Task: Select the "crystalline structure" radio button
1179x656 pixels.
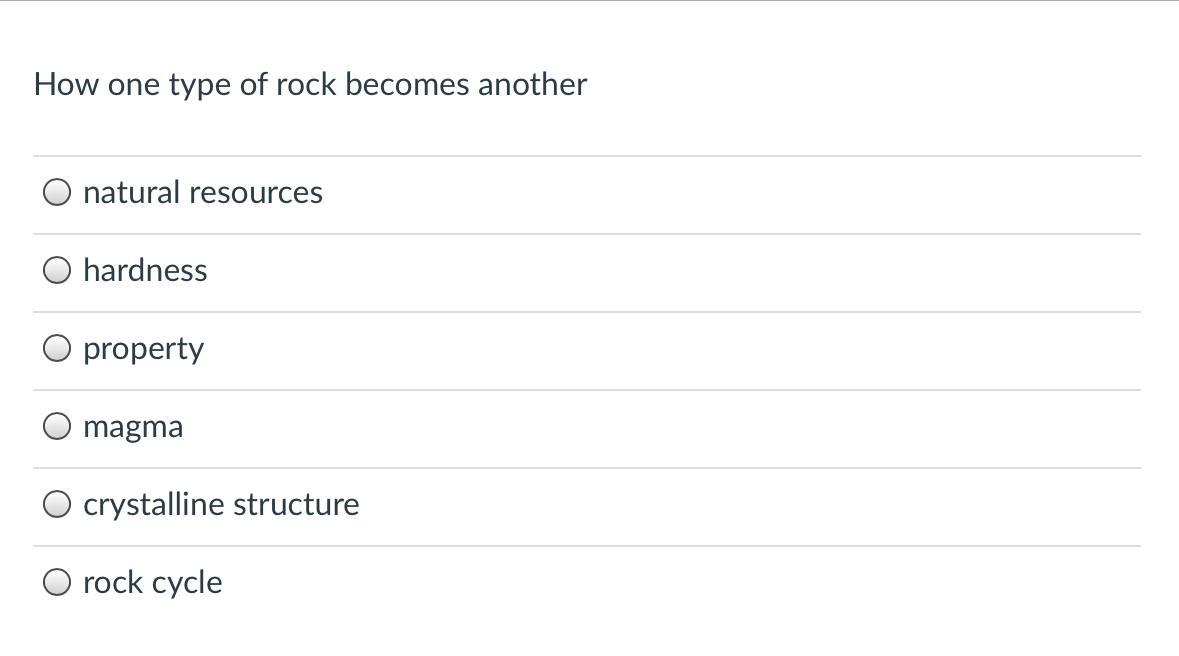Action: (x=57, y=504)
